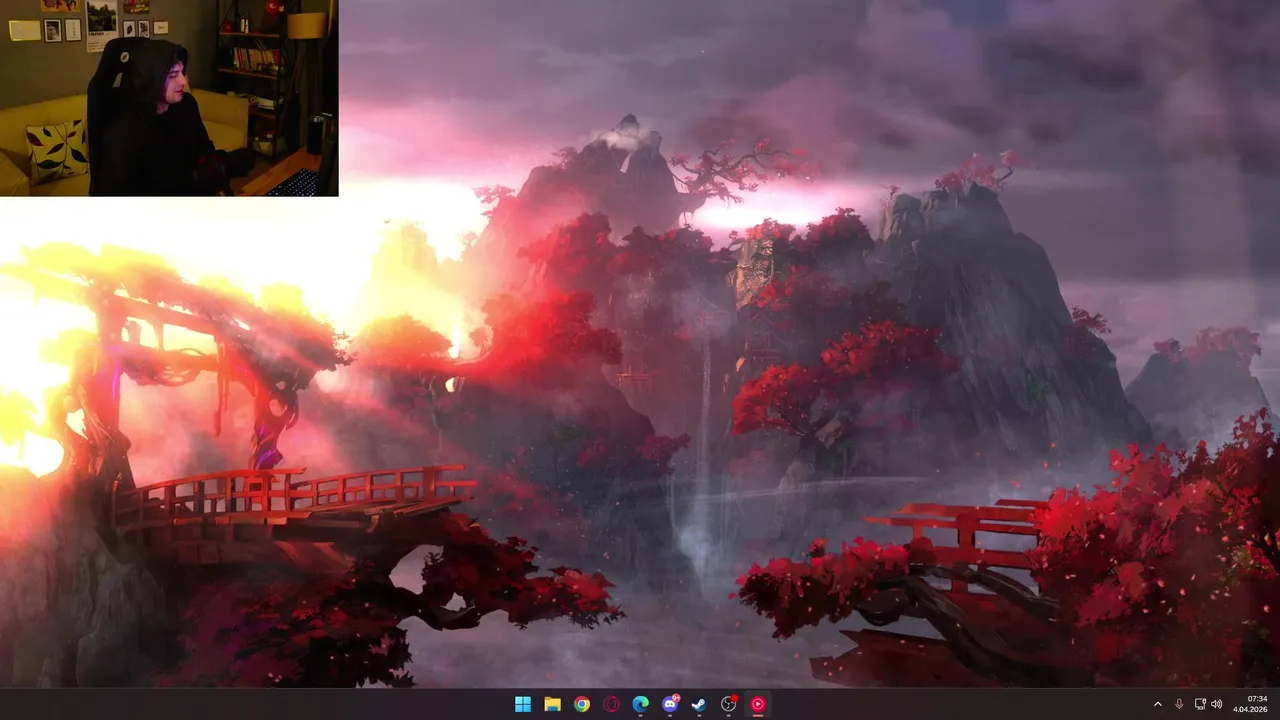Open Steam from the taskbar
This screenshot has width=1280, height=720.
[x=699, y=704]
